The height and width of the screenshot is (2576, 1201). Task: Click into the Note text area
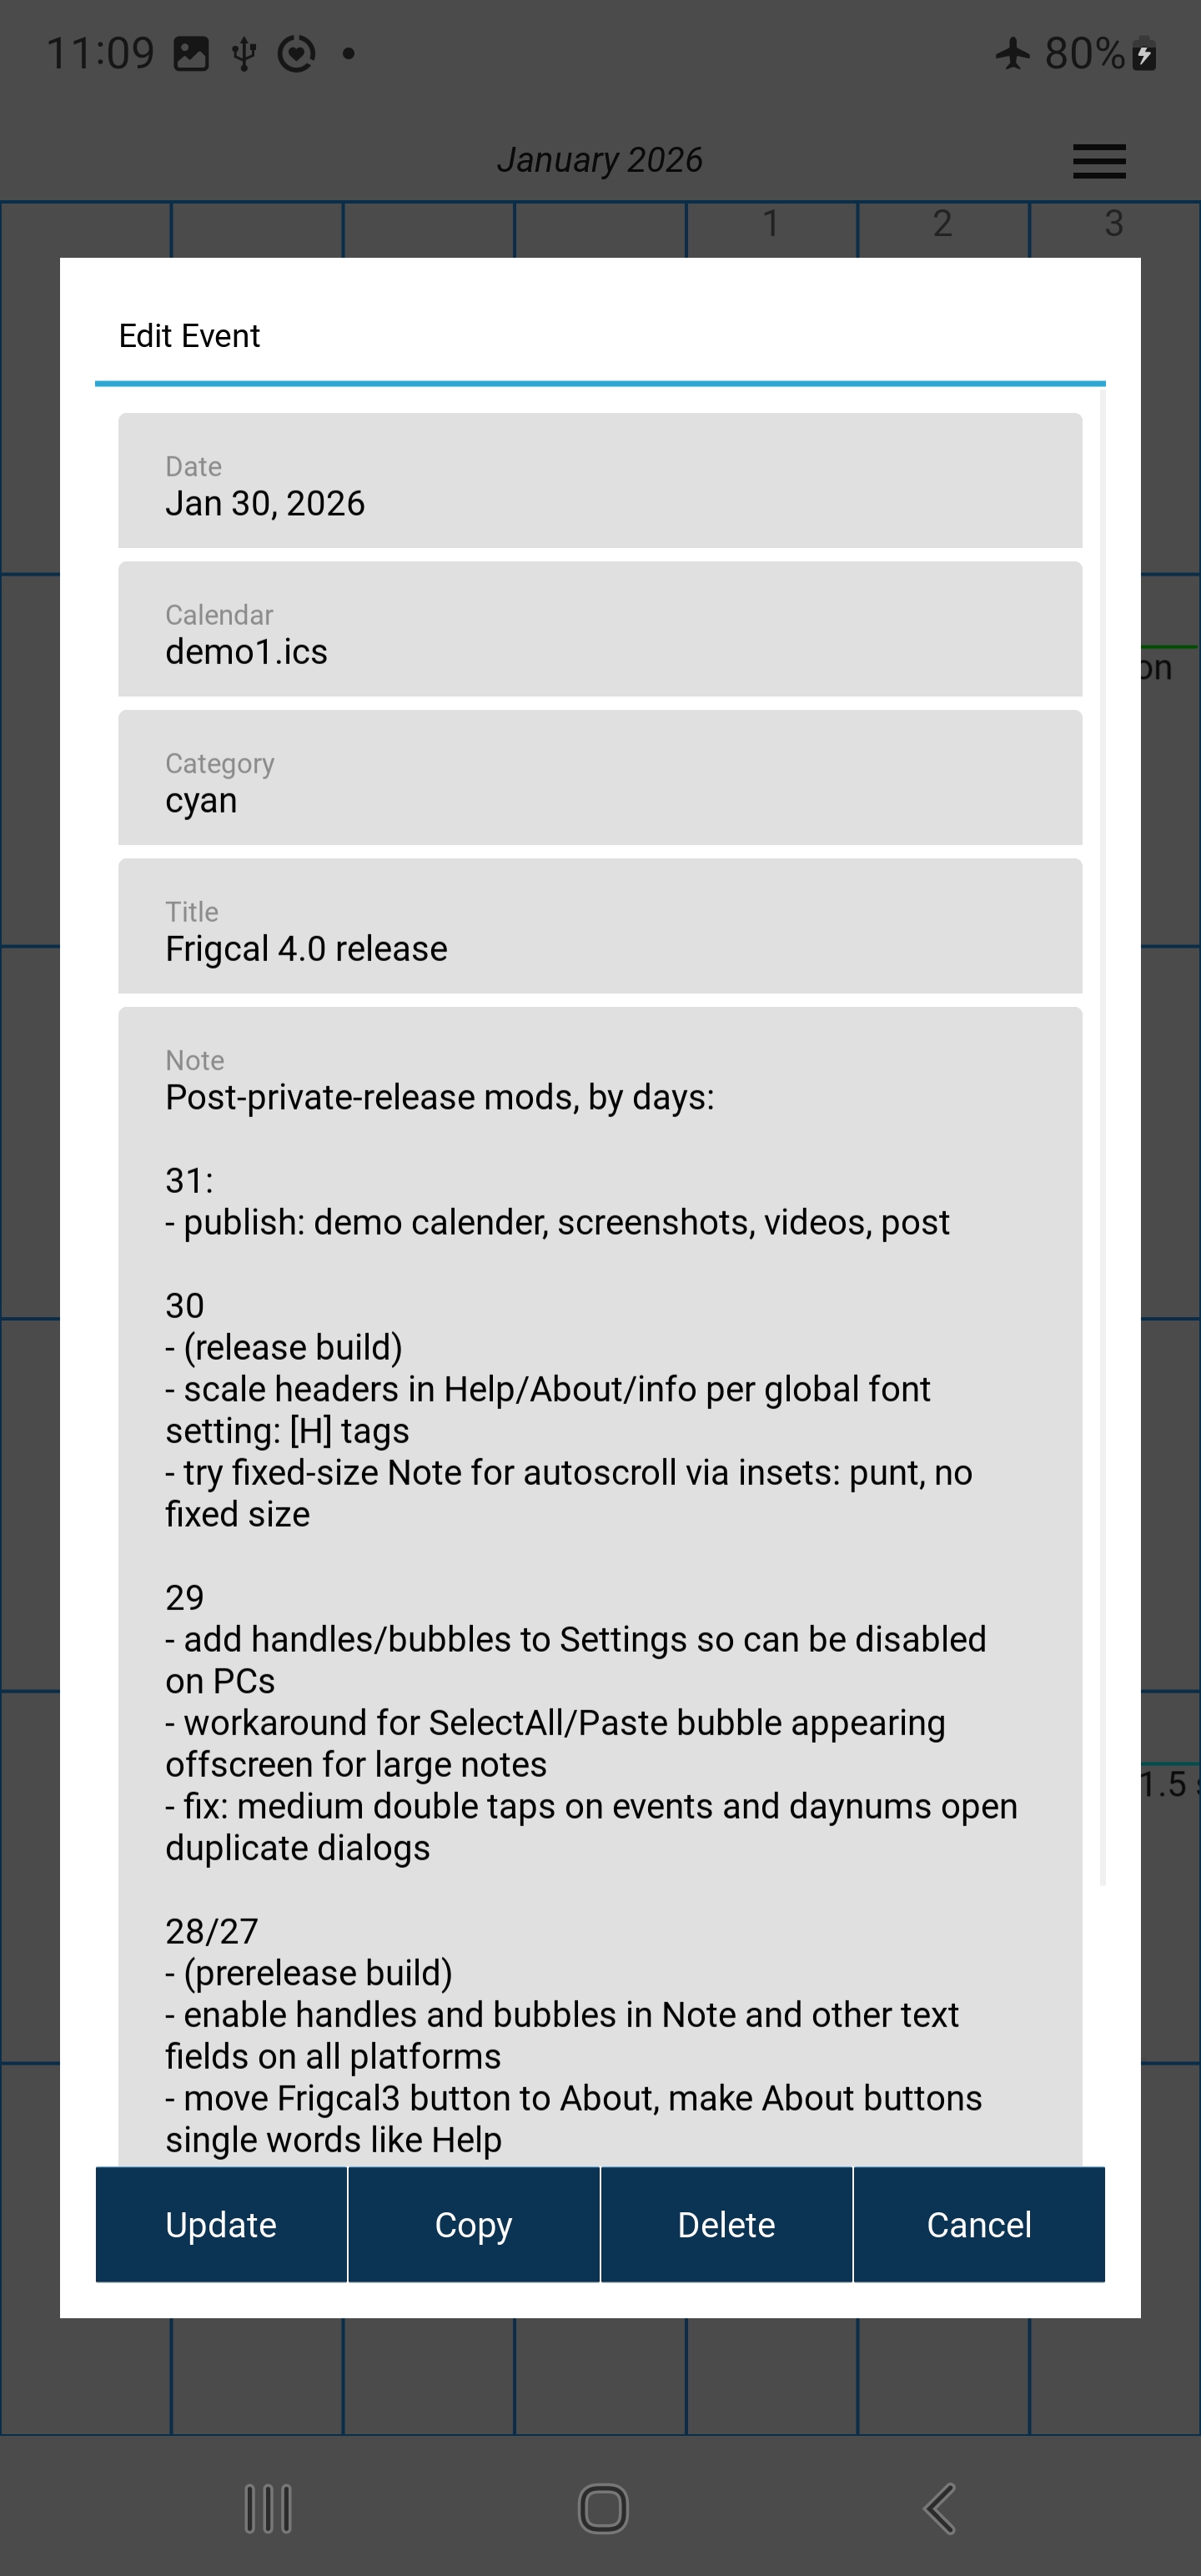pyautogui.click(x=600, y=1587)
